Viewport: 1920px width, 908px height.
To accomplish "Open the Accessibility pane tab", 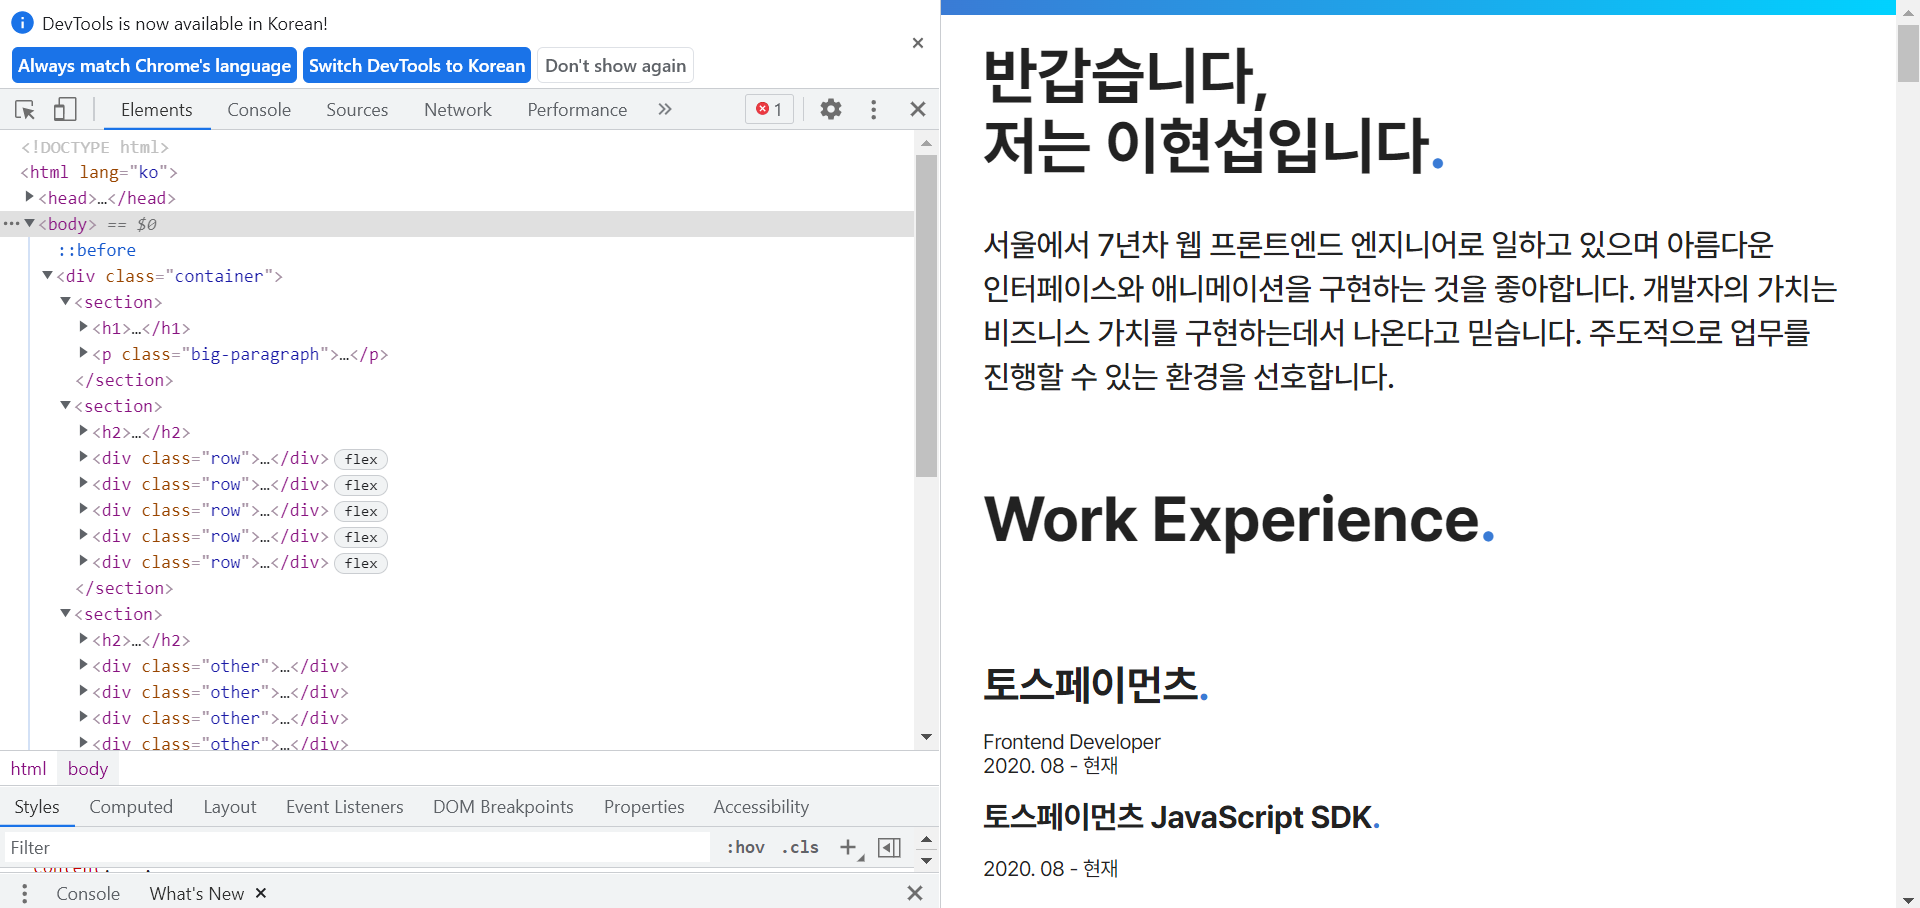I will [761, 807].
